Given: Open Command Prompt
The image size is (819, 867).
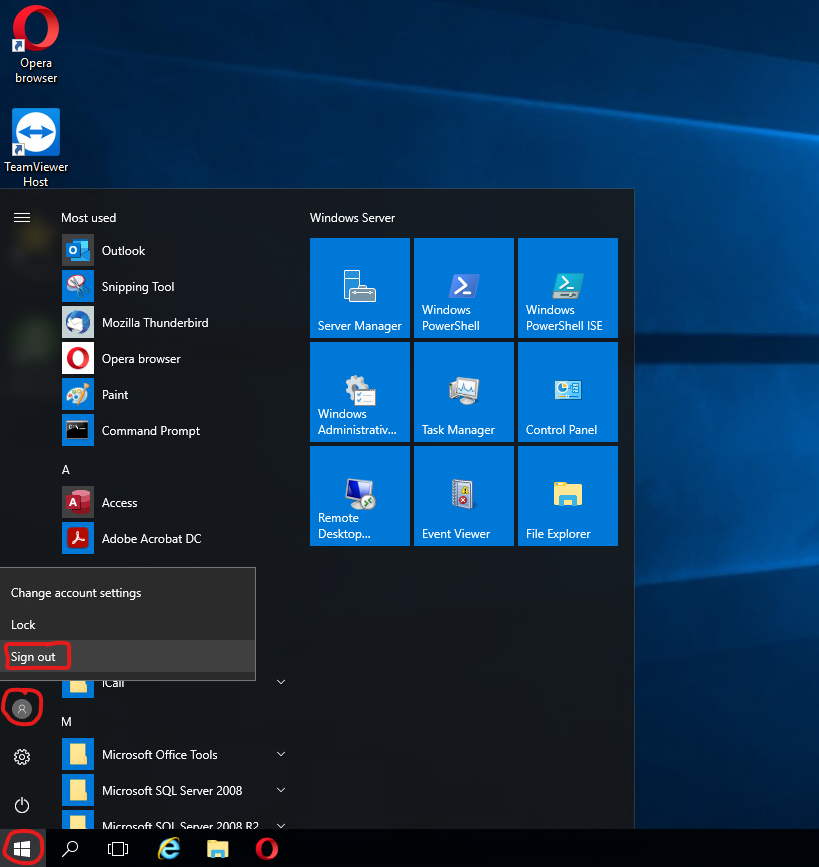Looking at the screenshot, I should [149, 431].
